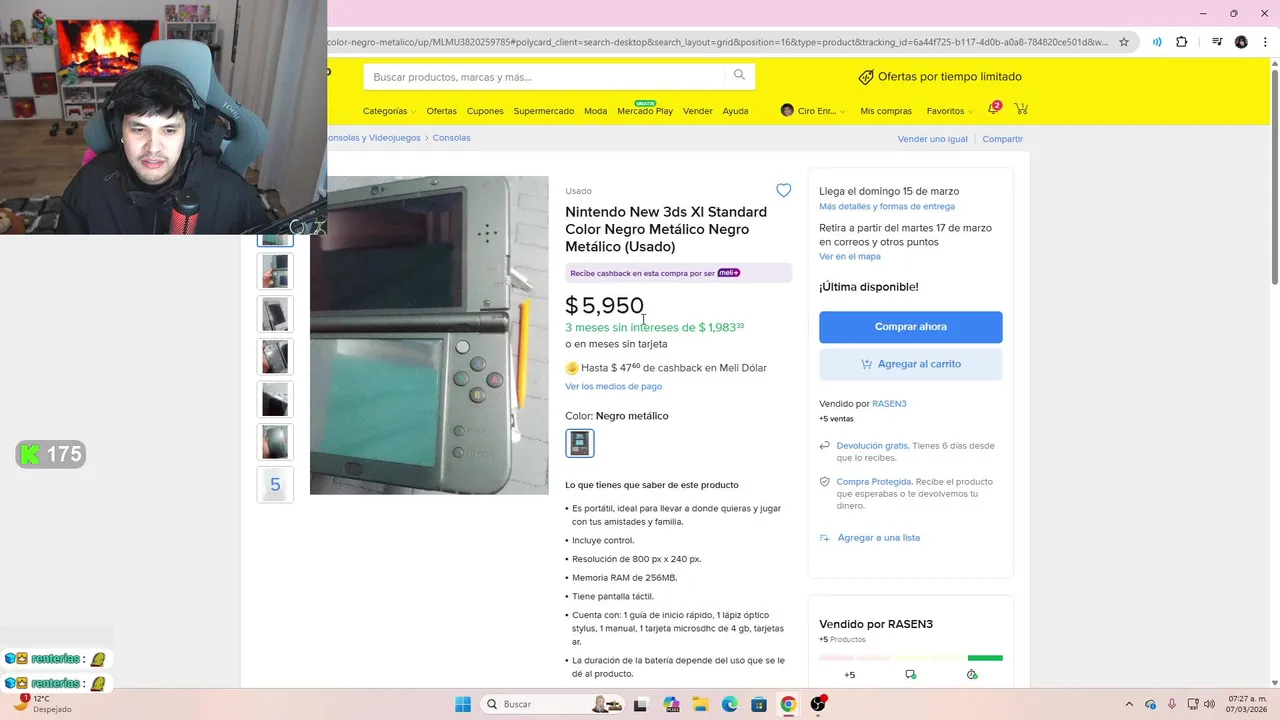Open Task View on the taskbar
Image resolution: width=1280 pixels, height=720 pixels.
[640, 704]
